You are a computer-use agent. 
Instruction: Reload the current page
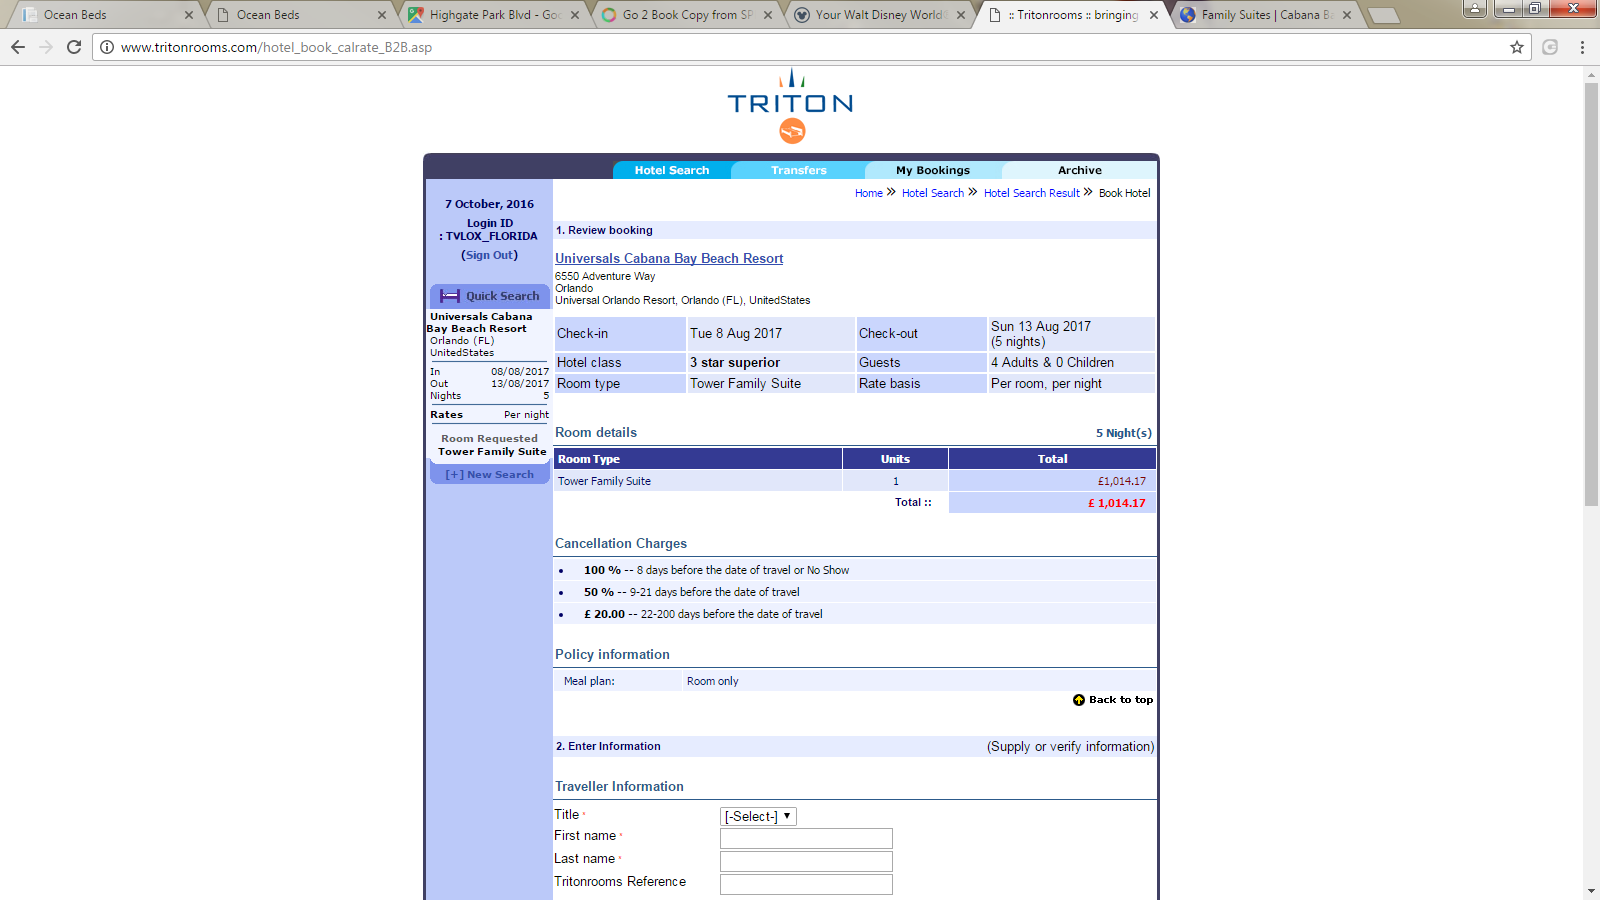[x=74, y=47]
